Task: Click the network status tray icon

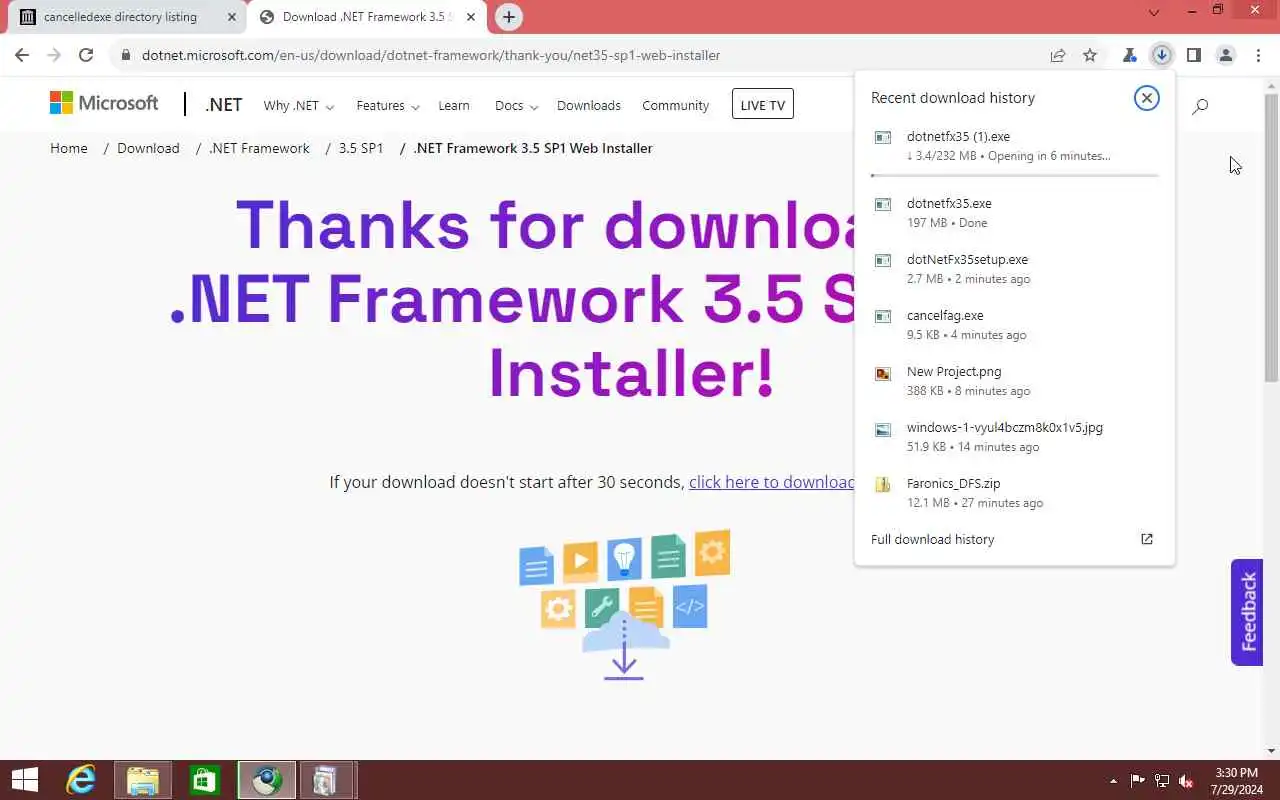Action: pyautogui.click(x=1162, y=781)
